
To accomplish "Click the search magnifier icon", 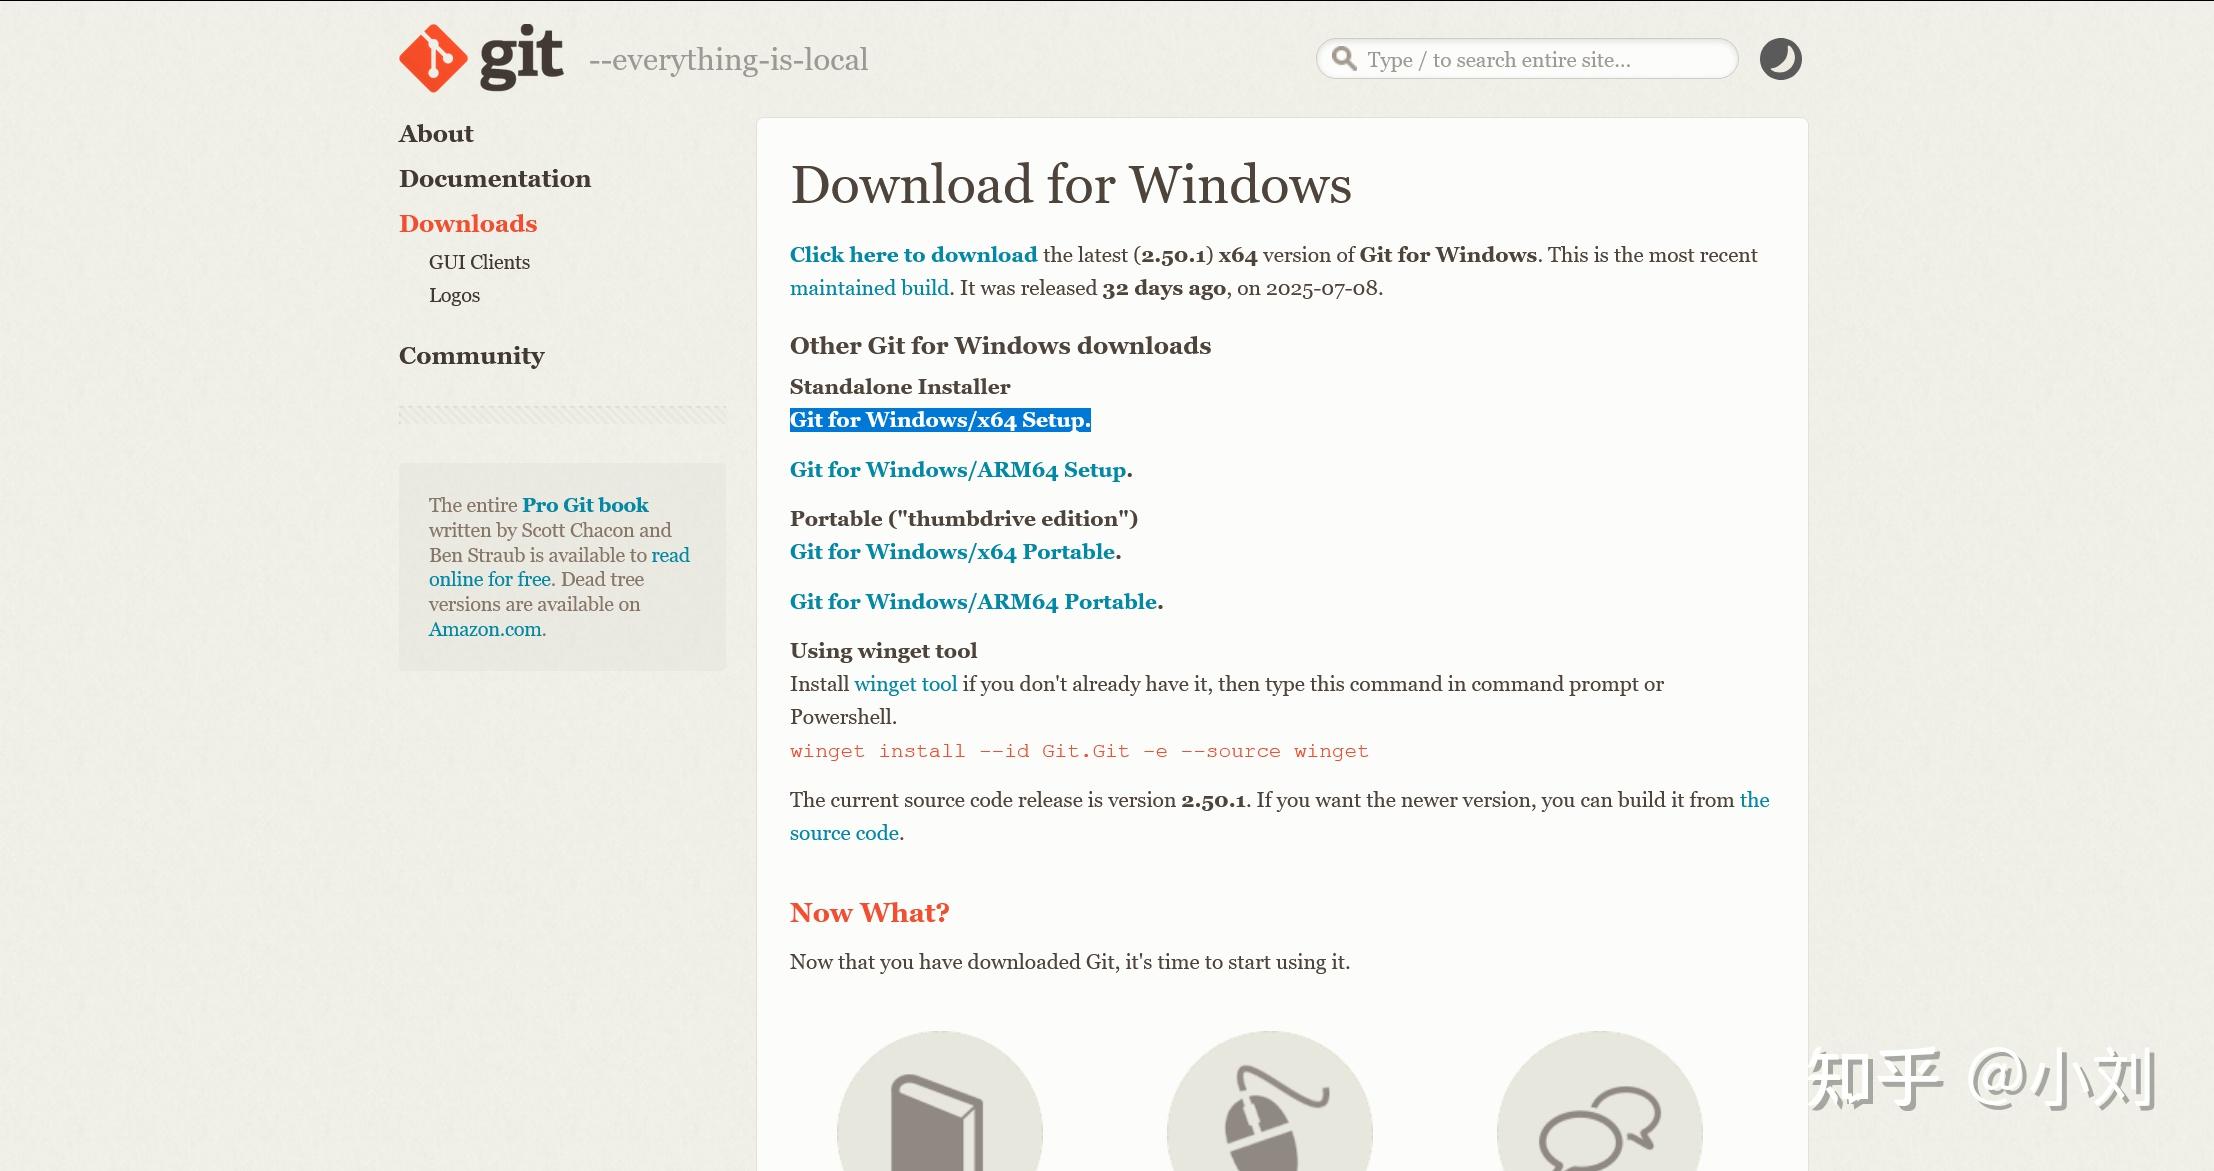I will pos(1343,59).
